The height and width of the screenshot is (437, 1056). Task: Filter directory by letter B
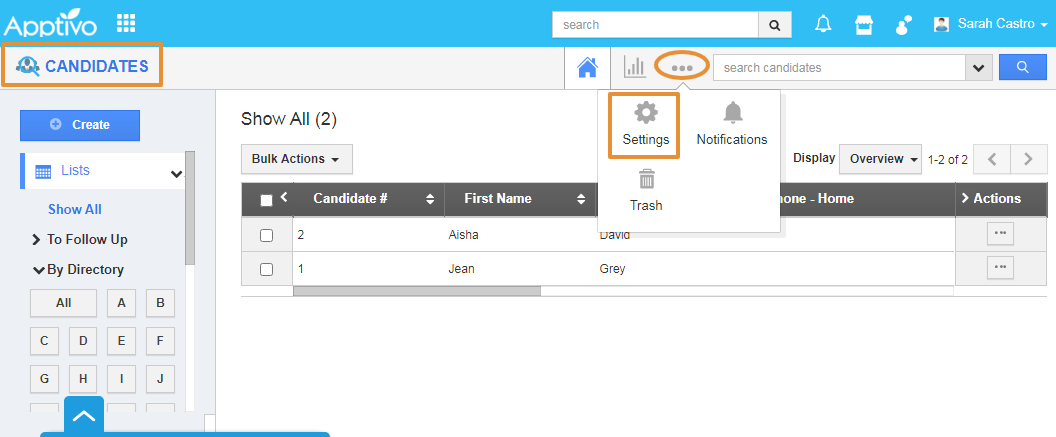pos(160,303)
